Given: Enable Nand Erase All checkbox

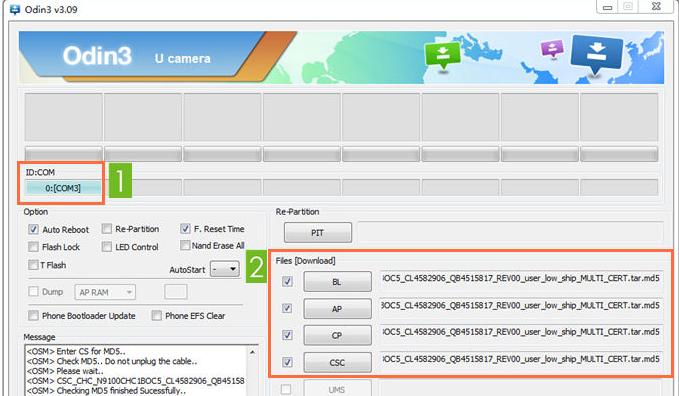Looking at the screenshot, I should 185,245.
